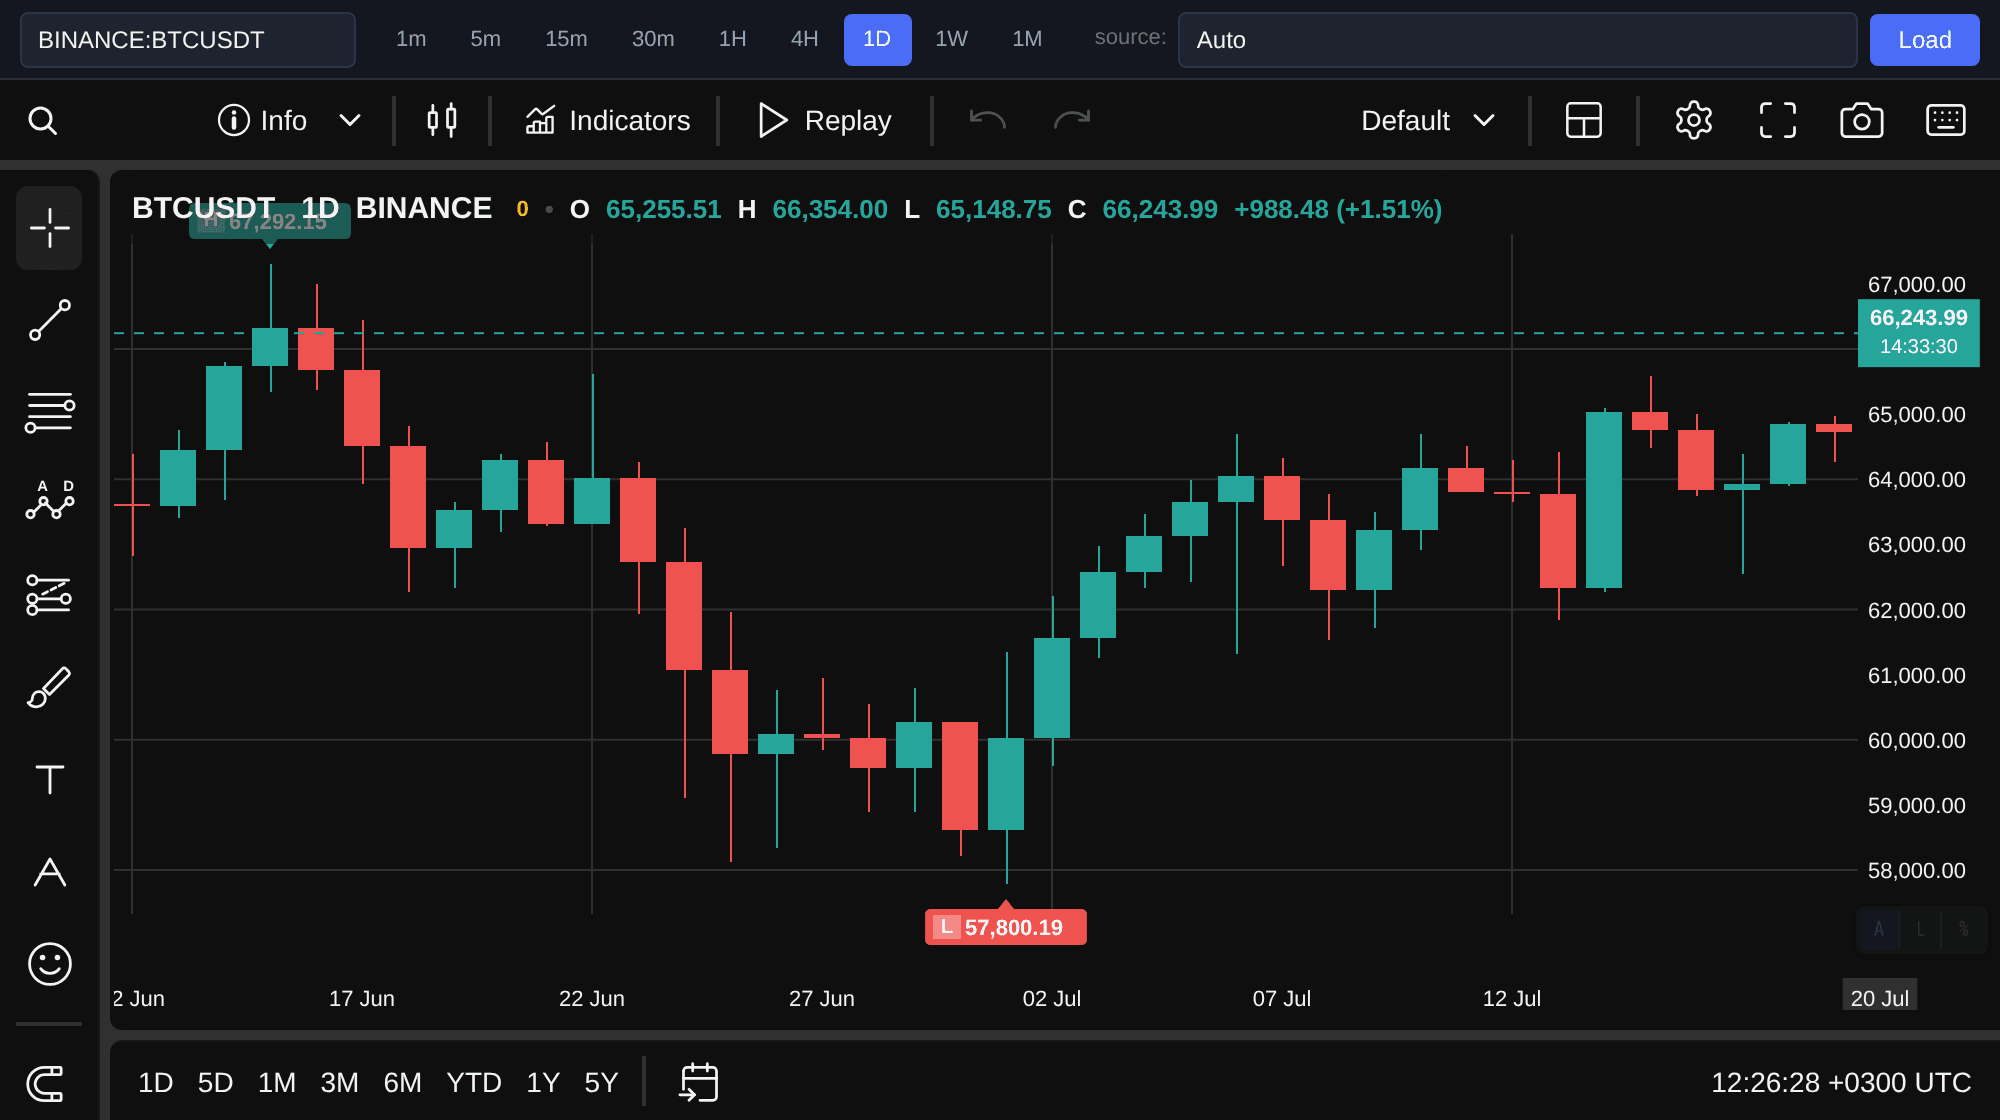Select the anchored text letter A tool
The height and width of the screenshot is (1120, 2000).
(49, 872)
